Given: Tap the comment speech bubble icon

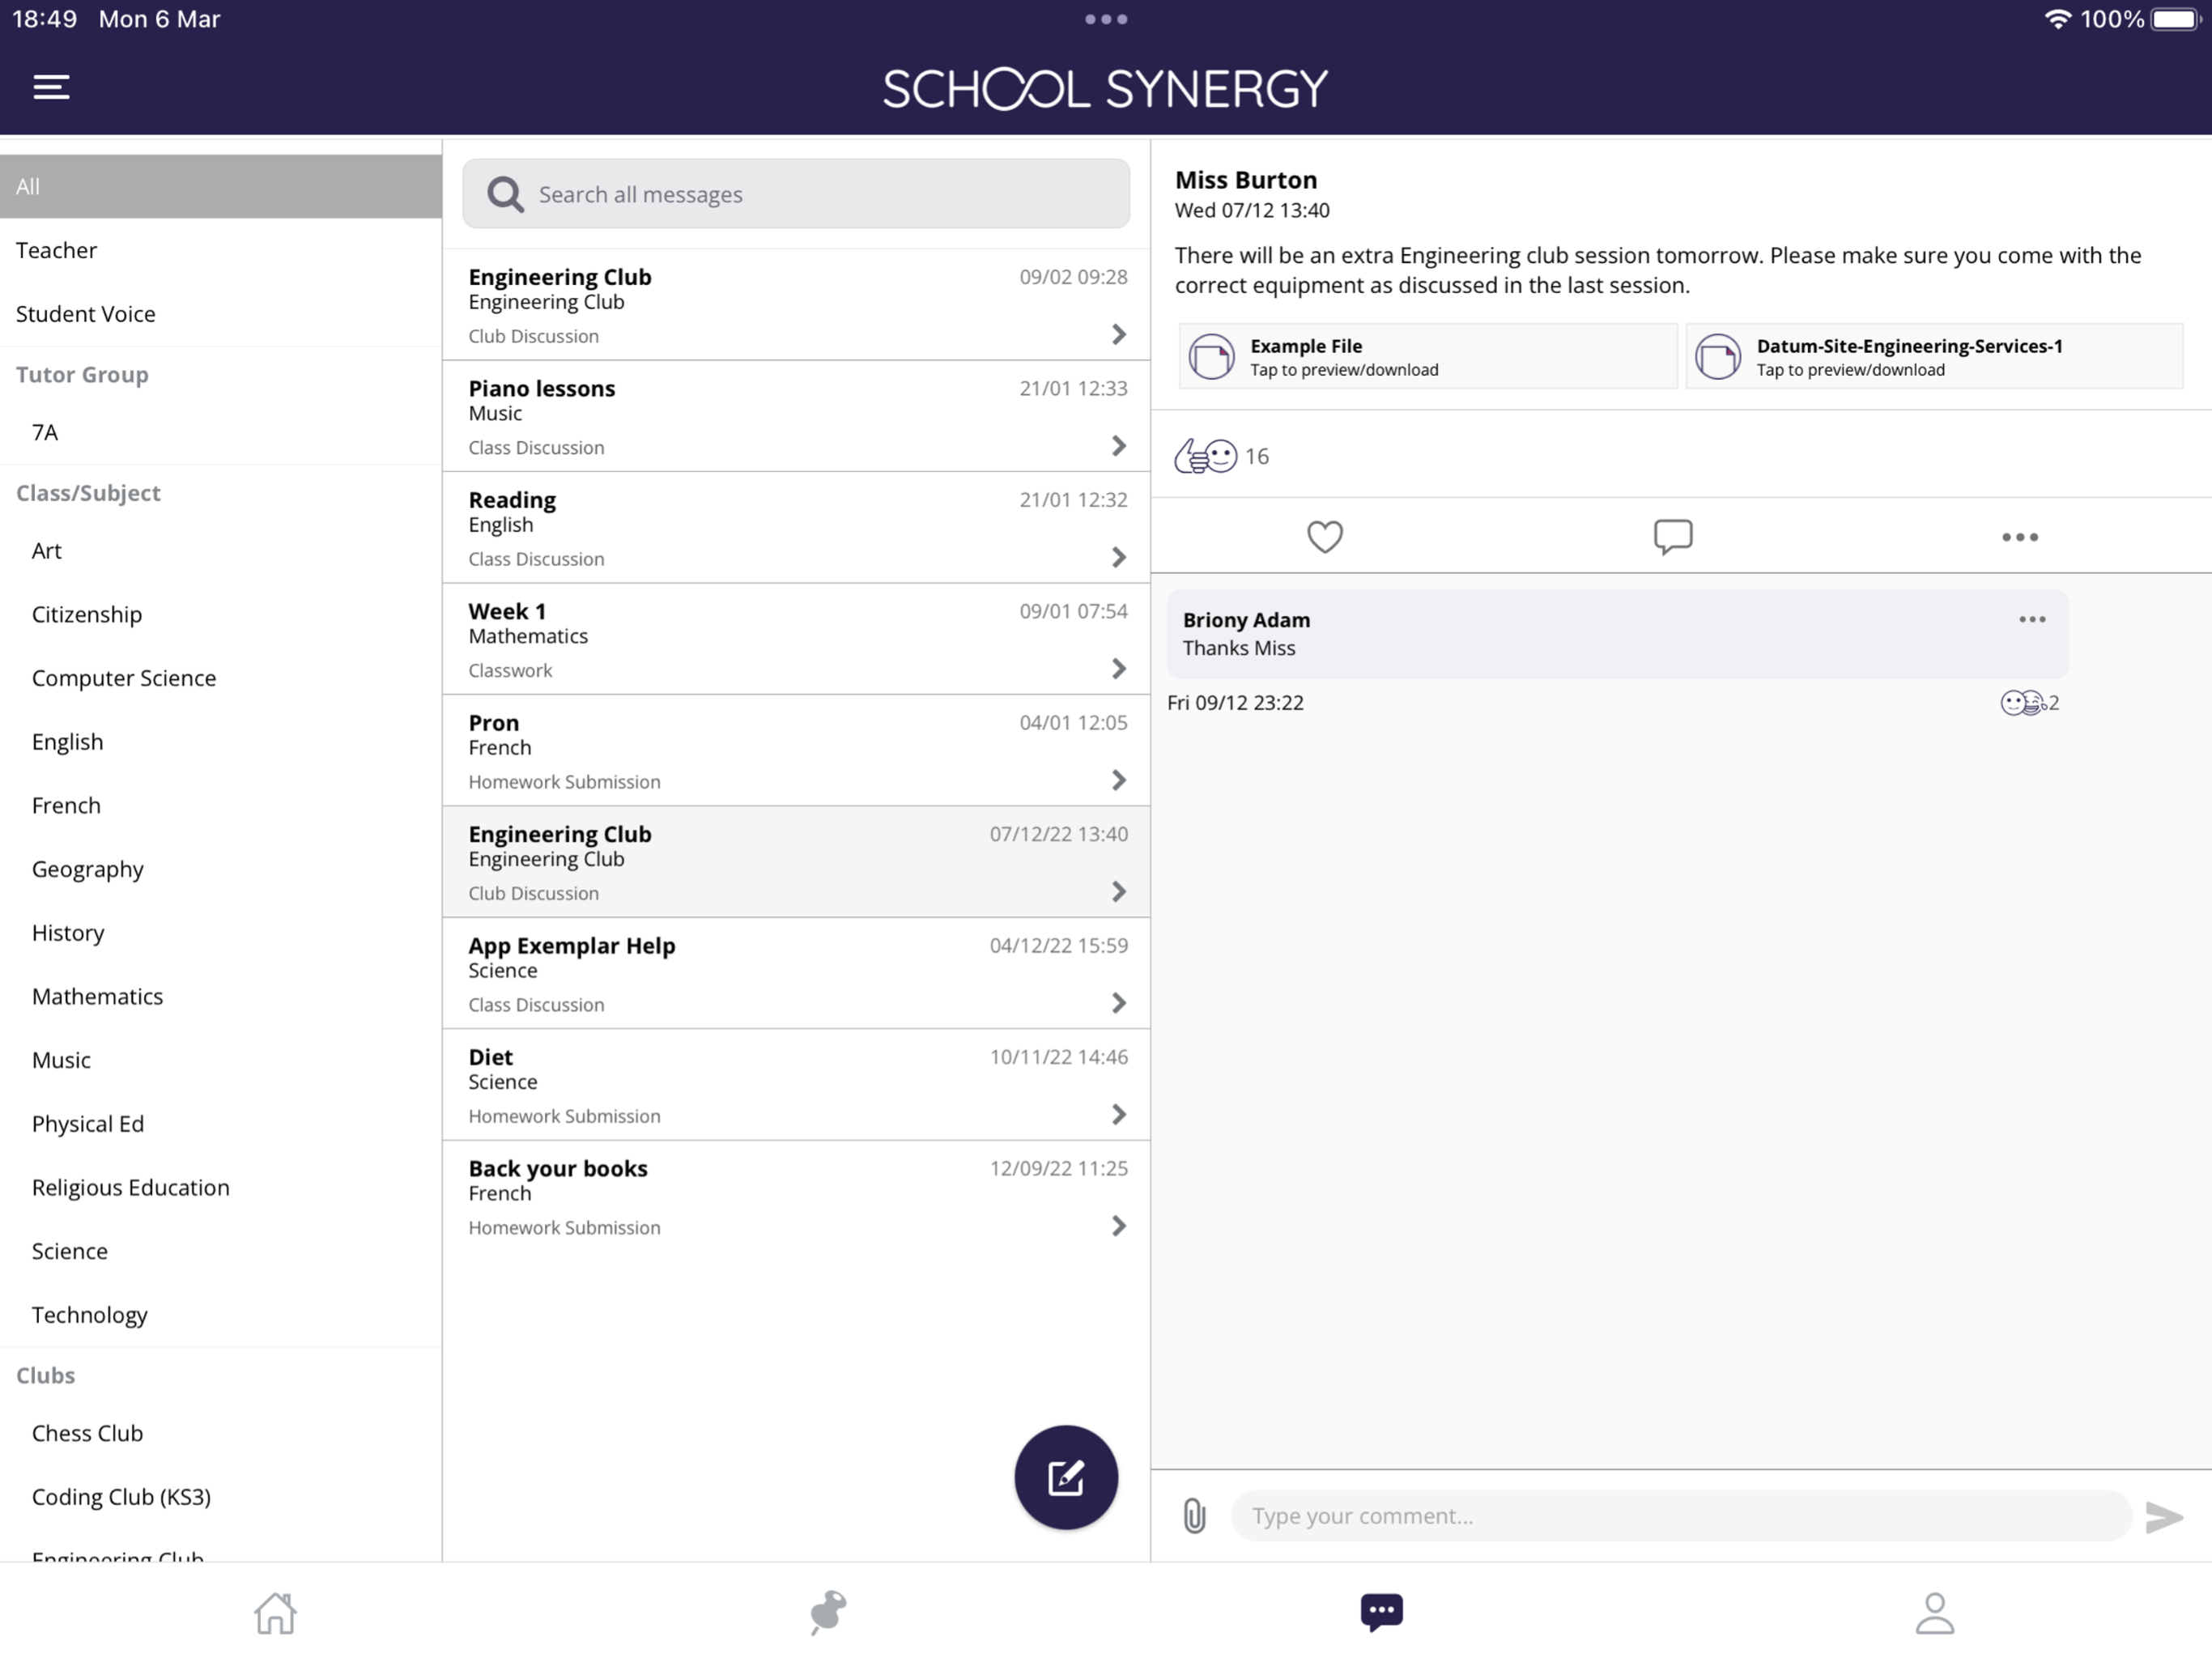Looking at the screenshot, I should coord(1673,537).
